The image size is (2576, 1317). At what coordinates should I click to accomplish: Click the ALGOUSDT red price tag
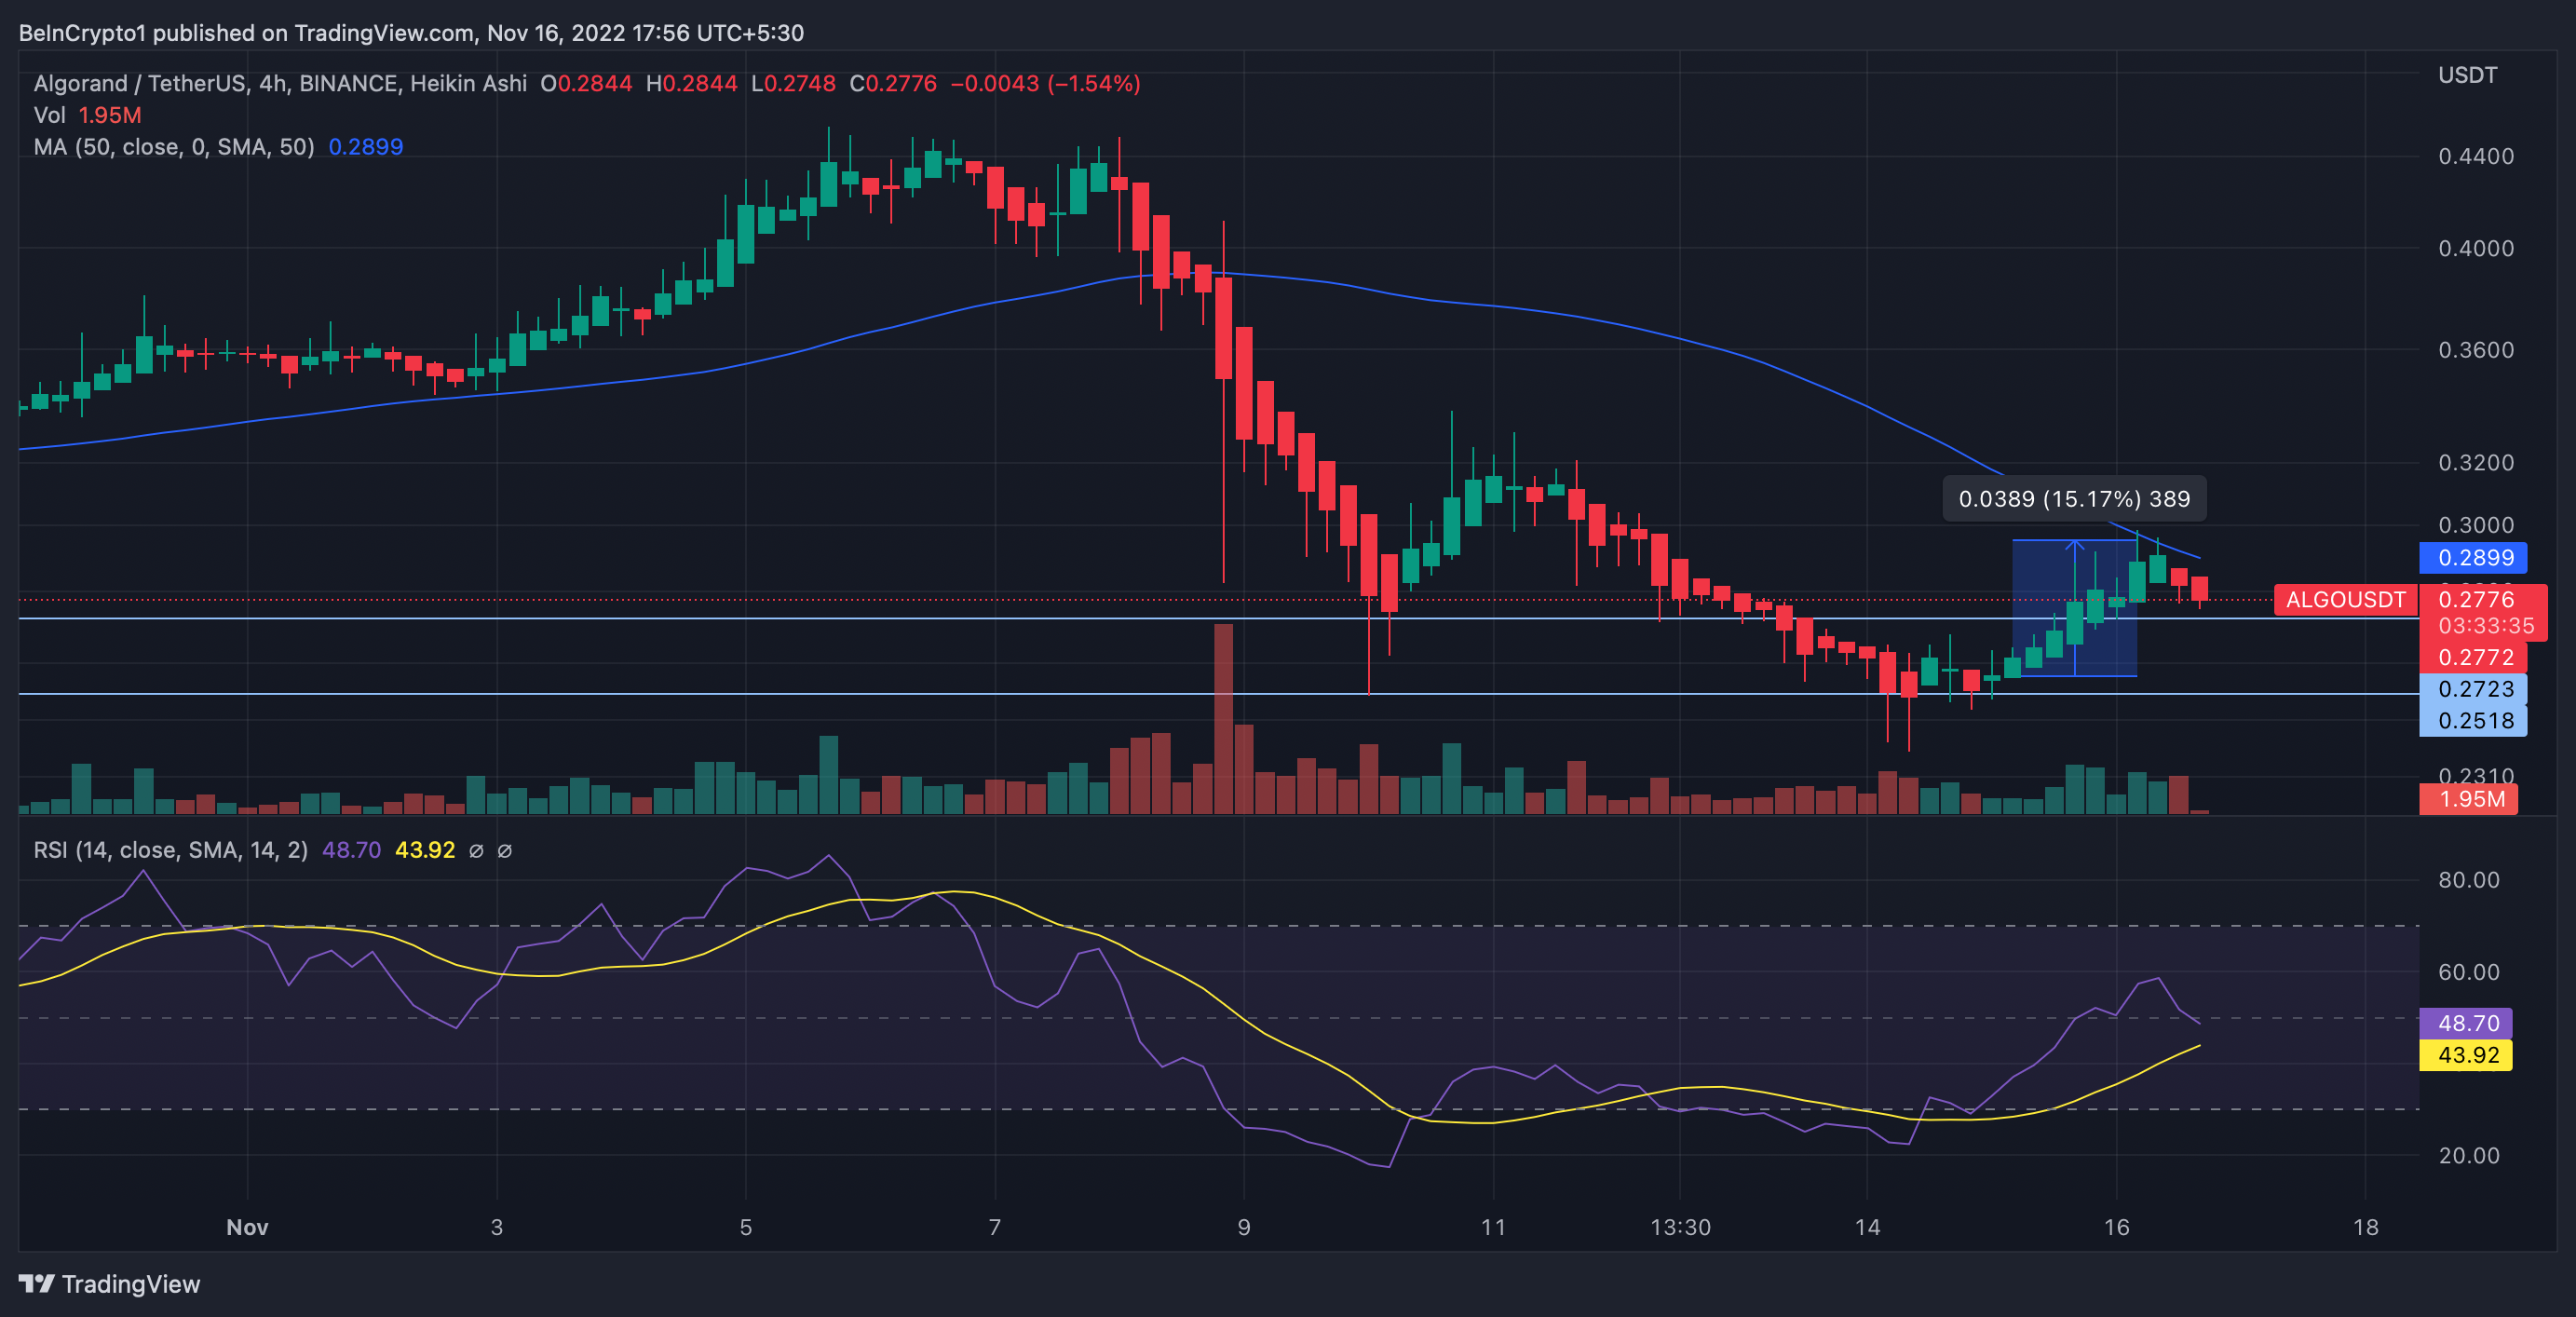(2344, 600)
